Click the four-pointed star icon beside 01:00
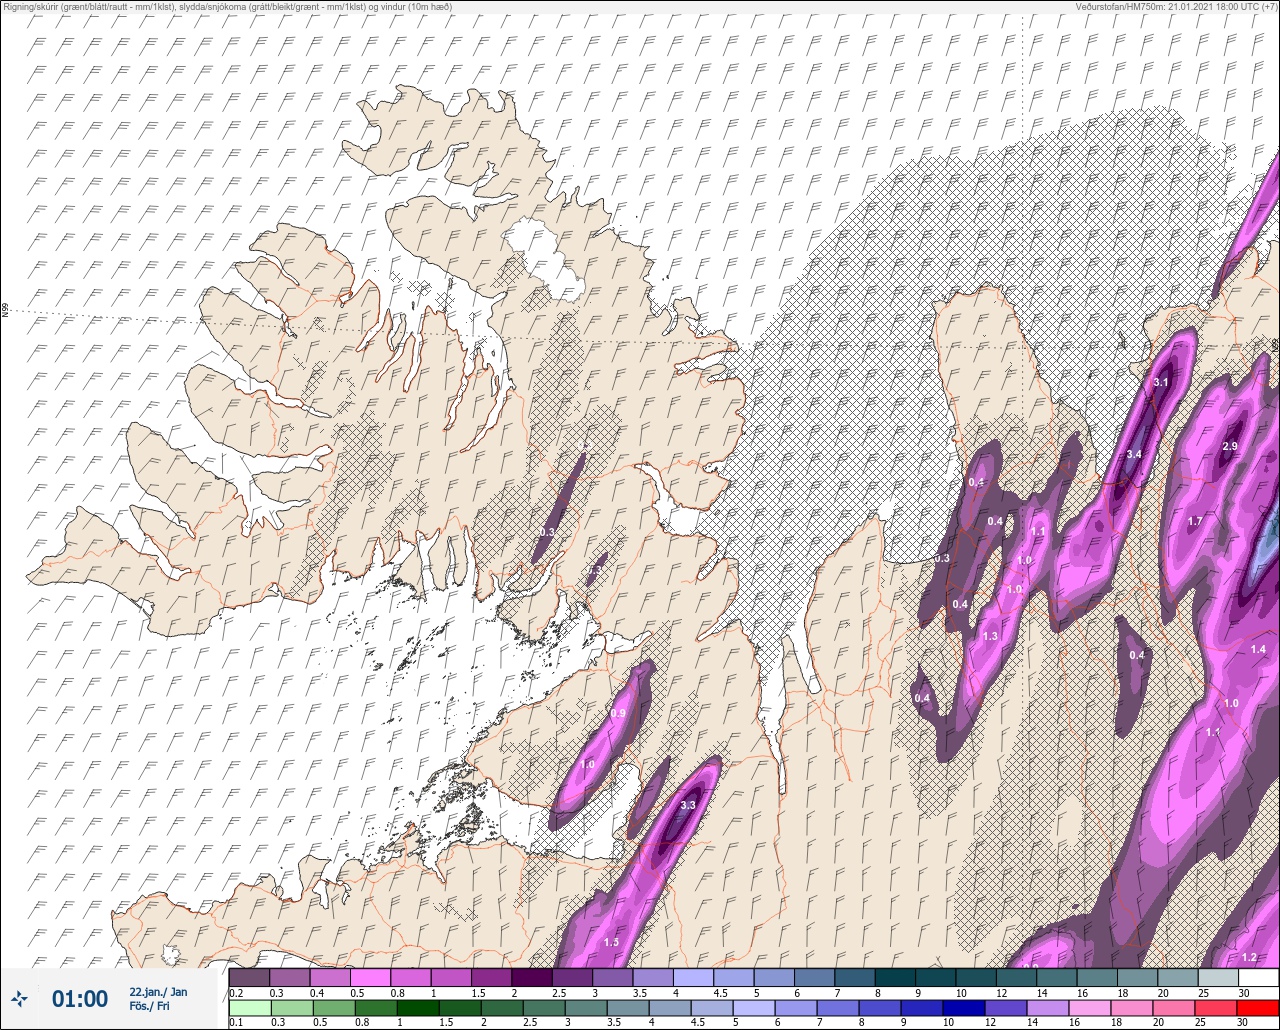 click(19, 998)
